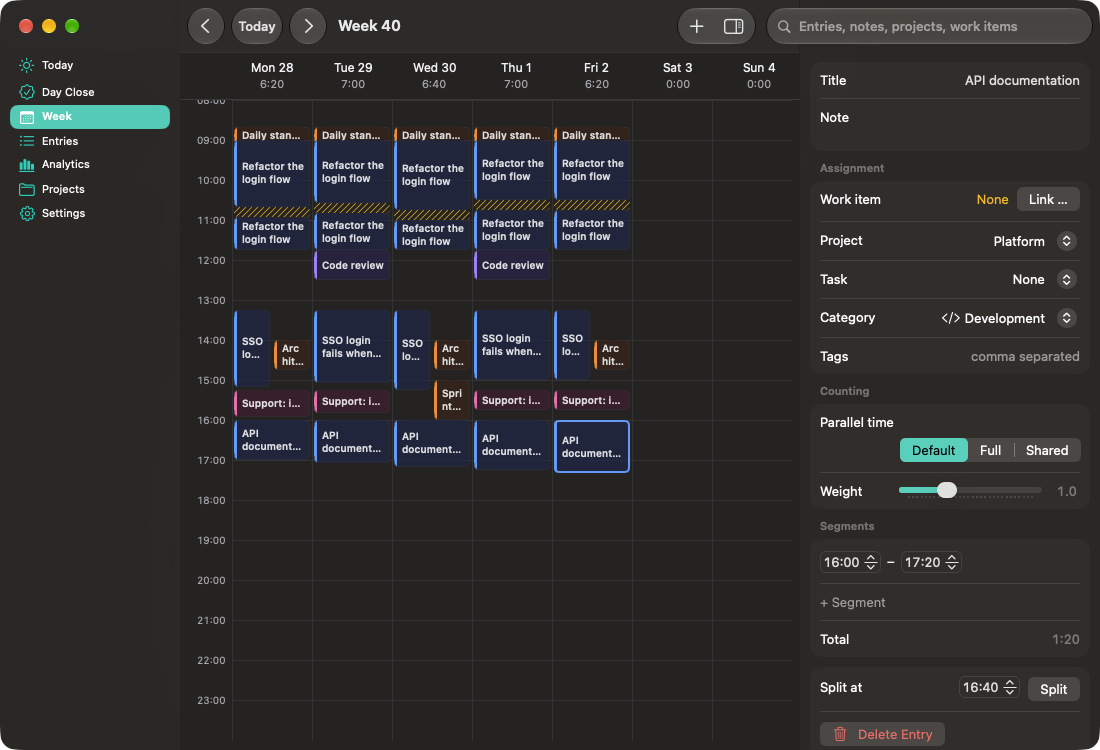Viewport: 1100px width, 750px height.
Task: Open Analytics in the sidebar
Action: (x=90, y=165)
